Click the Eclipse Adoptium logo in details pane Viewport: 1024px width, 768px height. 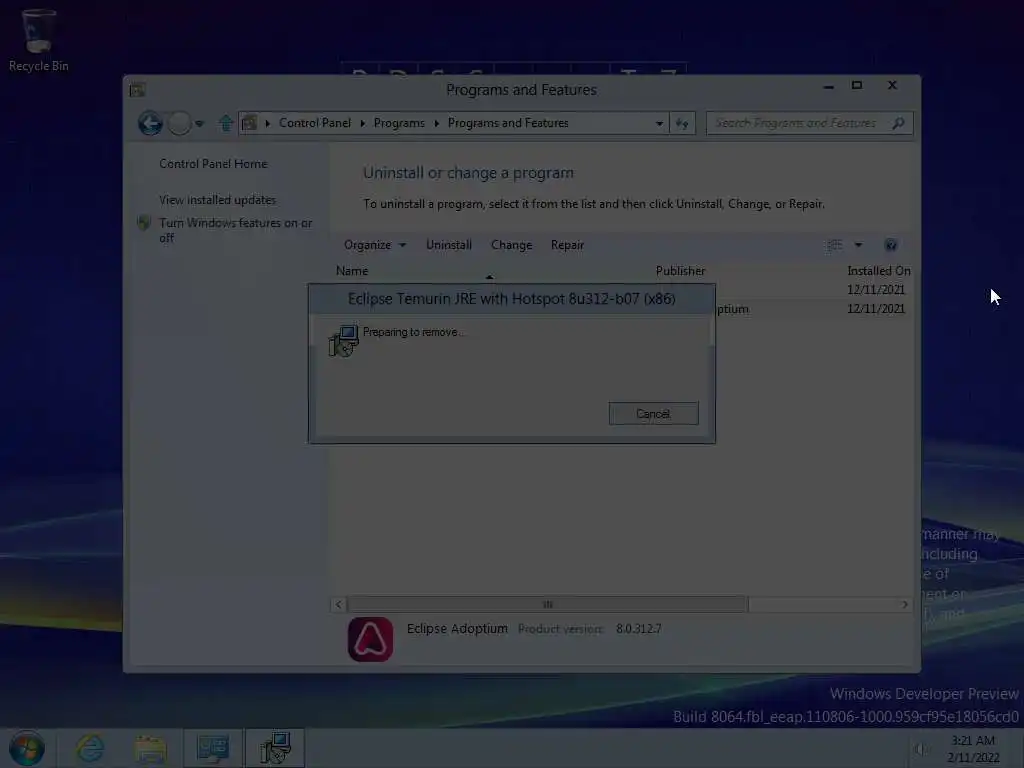pyautogui.click(x=370, y=639)
